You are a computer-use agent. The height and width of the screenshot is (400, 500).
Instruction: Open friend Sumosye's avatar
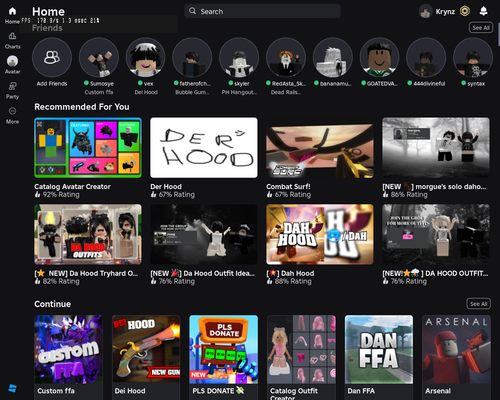[x=99, y=57]
